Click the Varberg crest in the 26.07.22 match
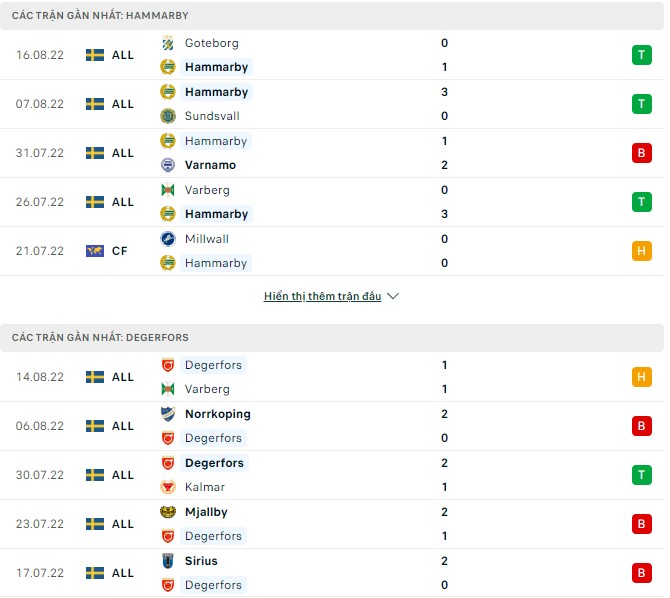This screenshot has width=670, height=598. tap(167, 190)
